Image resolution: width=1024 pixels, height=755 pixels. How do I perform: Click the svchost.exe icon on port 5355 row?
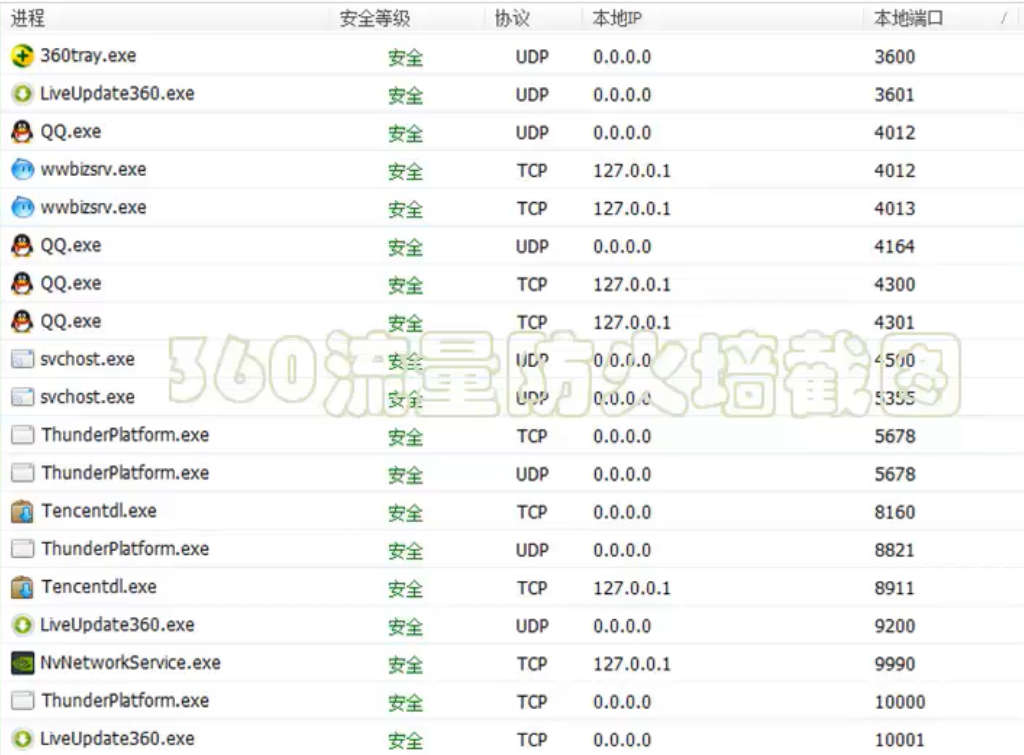22,397
